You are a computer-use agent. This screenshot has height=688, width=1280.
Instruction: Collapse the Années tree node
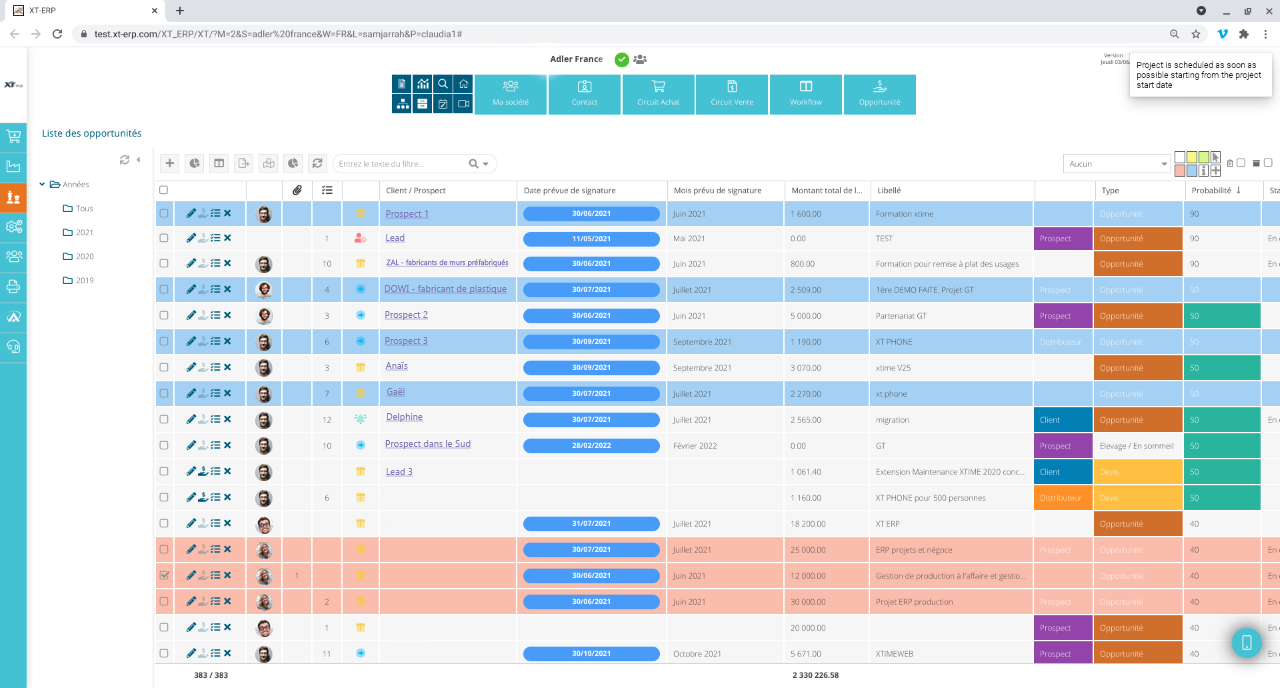[x=42, y=184]
